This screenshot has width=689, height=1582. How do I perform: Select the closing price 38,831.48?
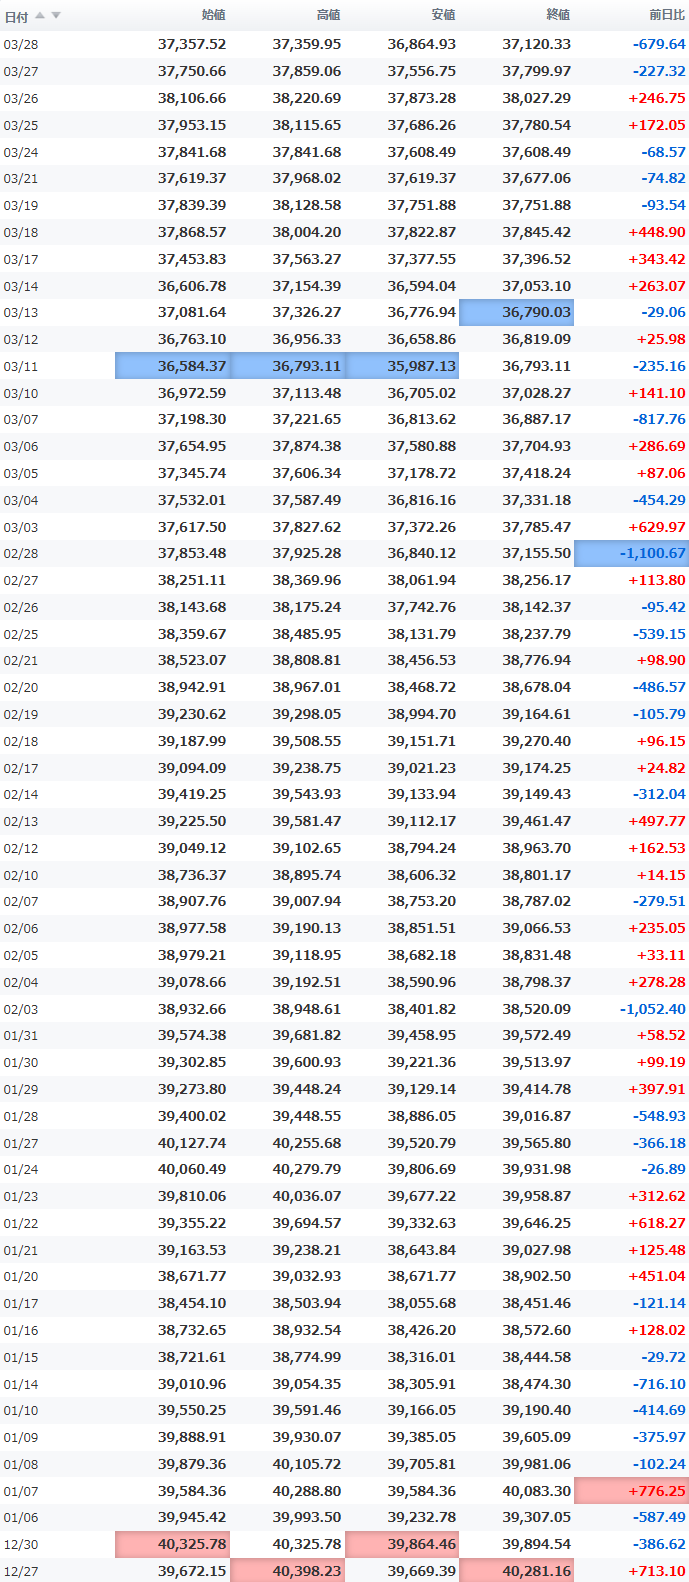(x=537, y=955)
